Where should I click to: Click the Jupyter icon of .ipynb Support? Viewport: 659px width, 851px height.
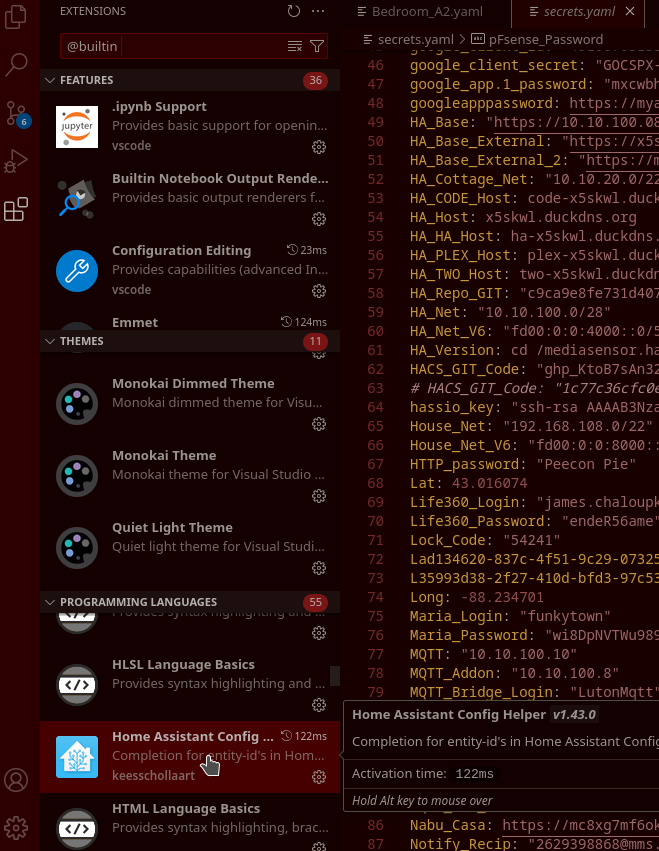(x=77, y=127)
